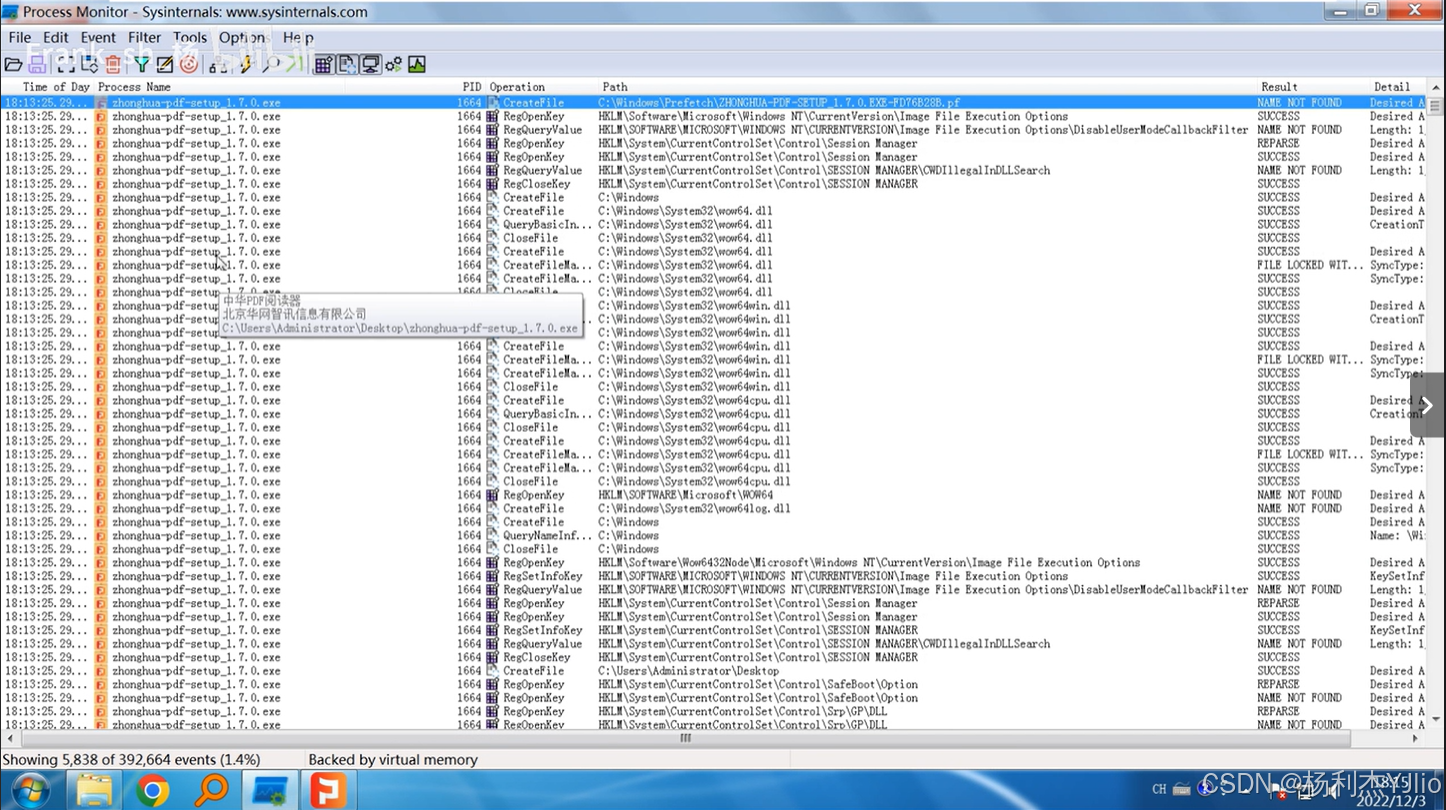Click the Detail column header
This screenshot has height=810, width=1446.
(1391, 87)
